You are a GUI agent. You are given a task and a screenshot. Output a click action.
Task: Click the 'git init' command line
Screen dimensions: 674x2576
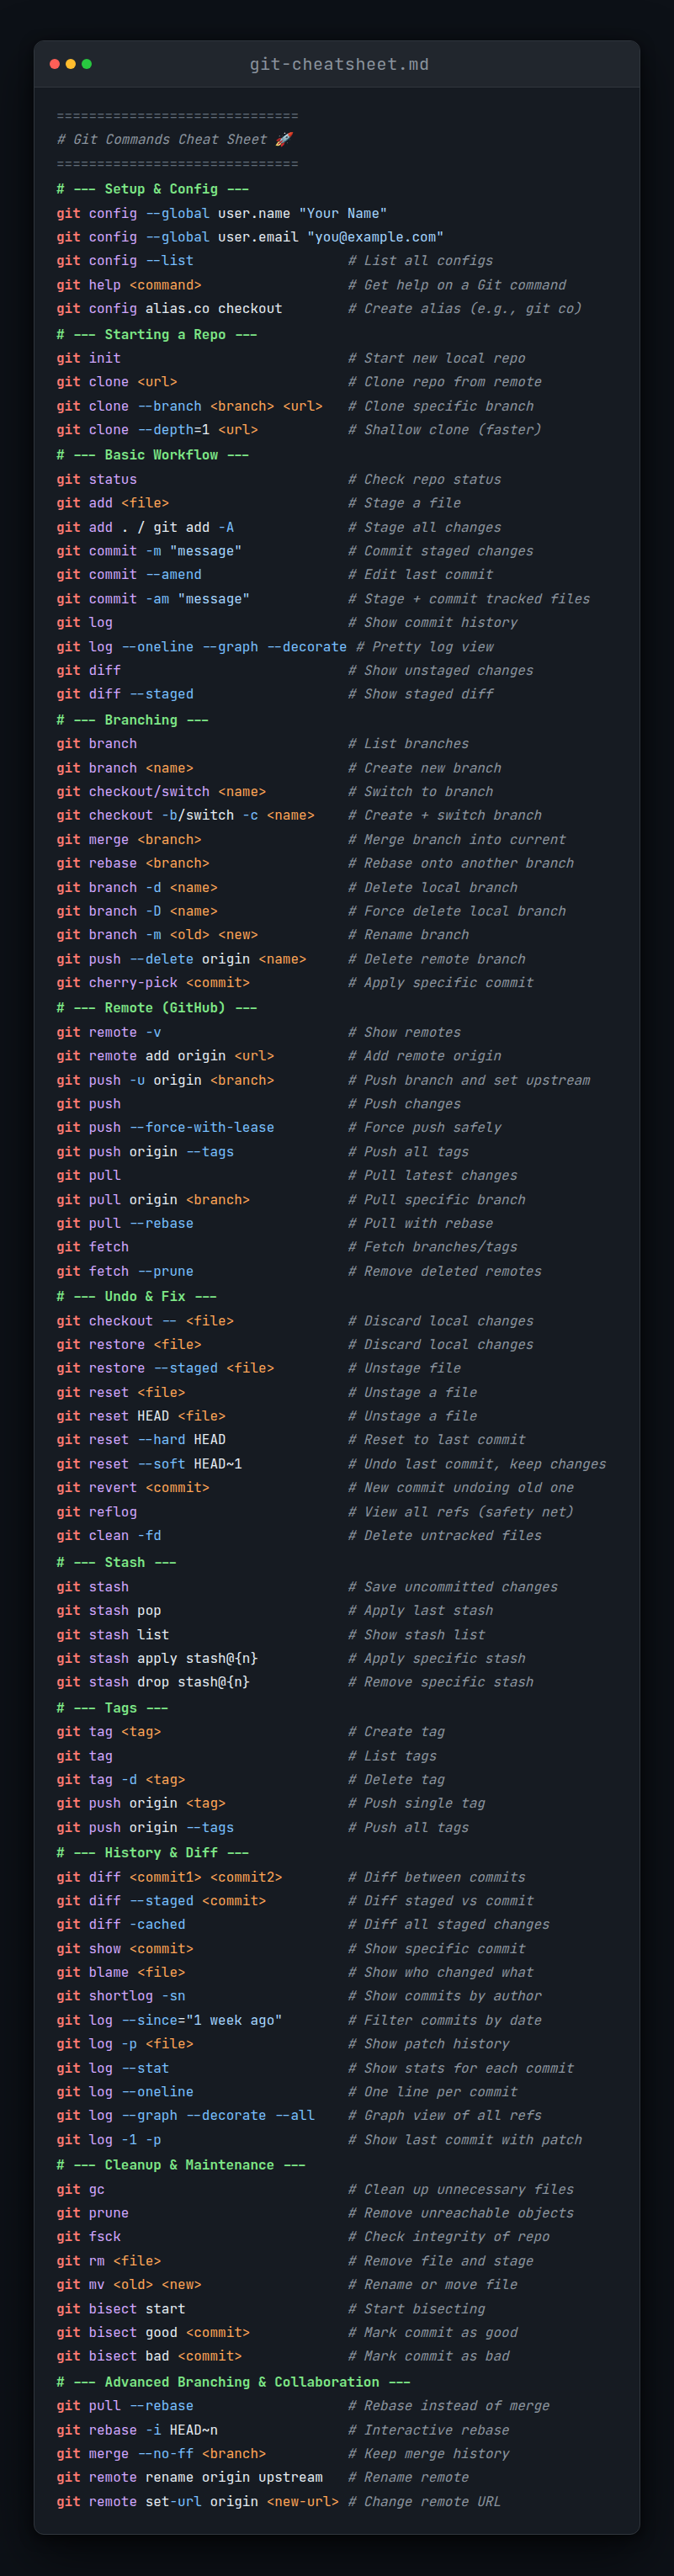point(89,358)
